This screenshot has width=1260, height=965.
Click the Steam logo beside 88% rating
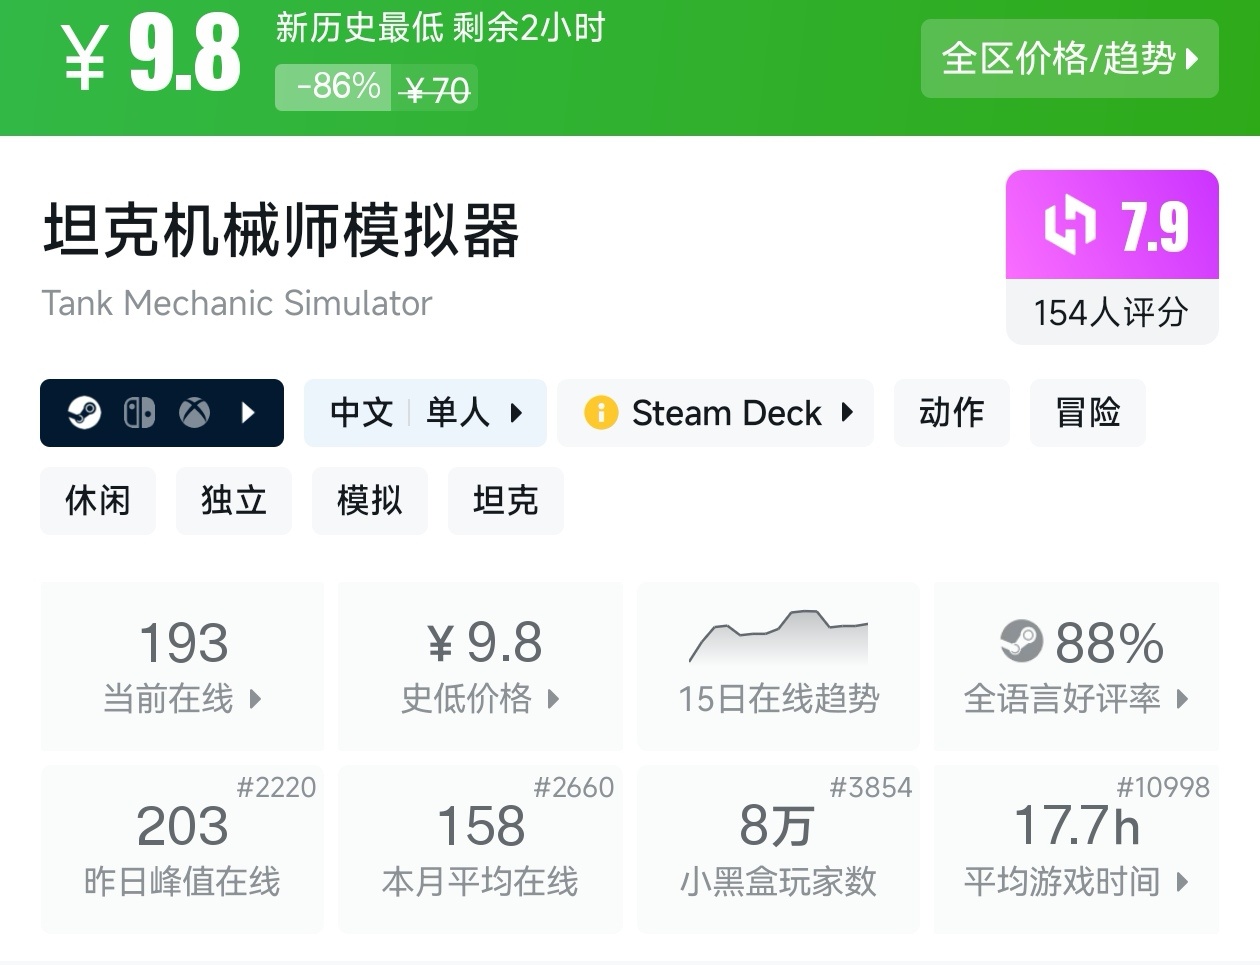[x=1021, y=641]
